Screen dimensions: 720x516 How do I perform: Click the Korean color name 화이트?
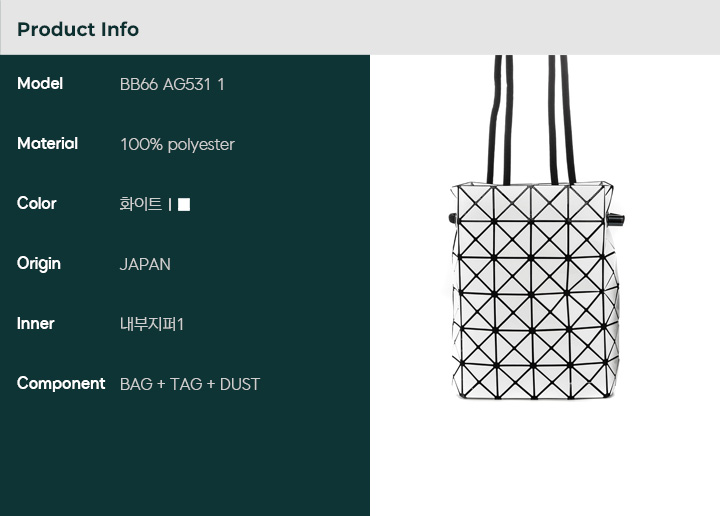click(141, 204)
